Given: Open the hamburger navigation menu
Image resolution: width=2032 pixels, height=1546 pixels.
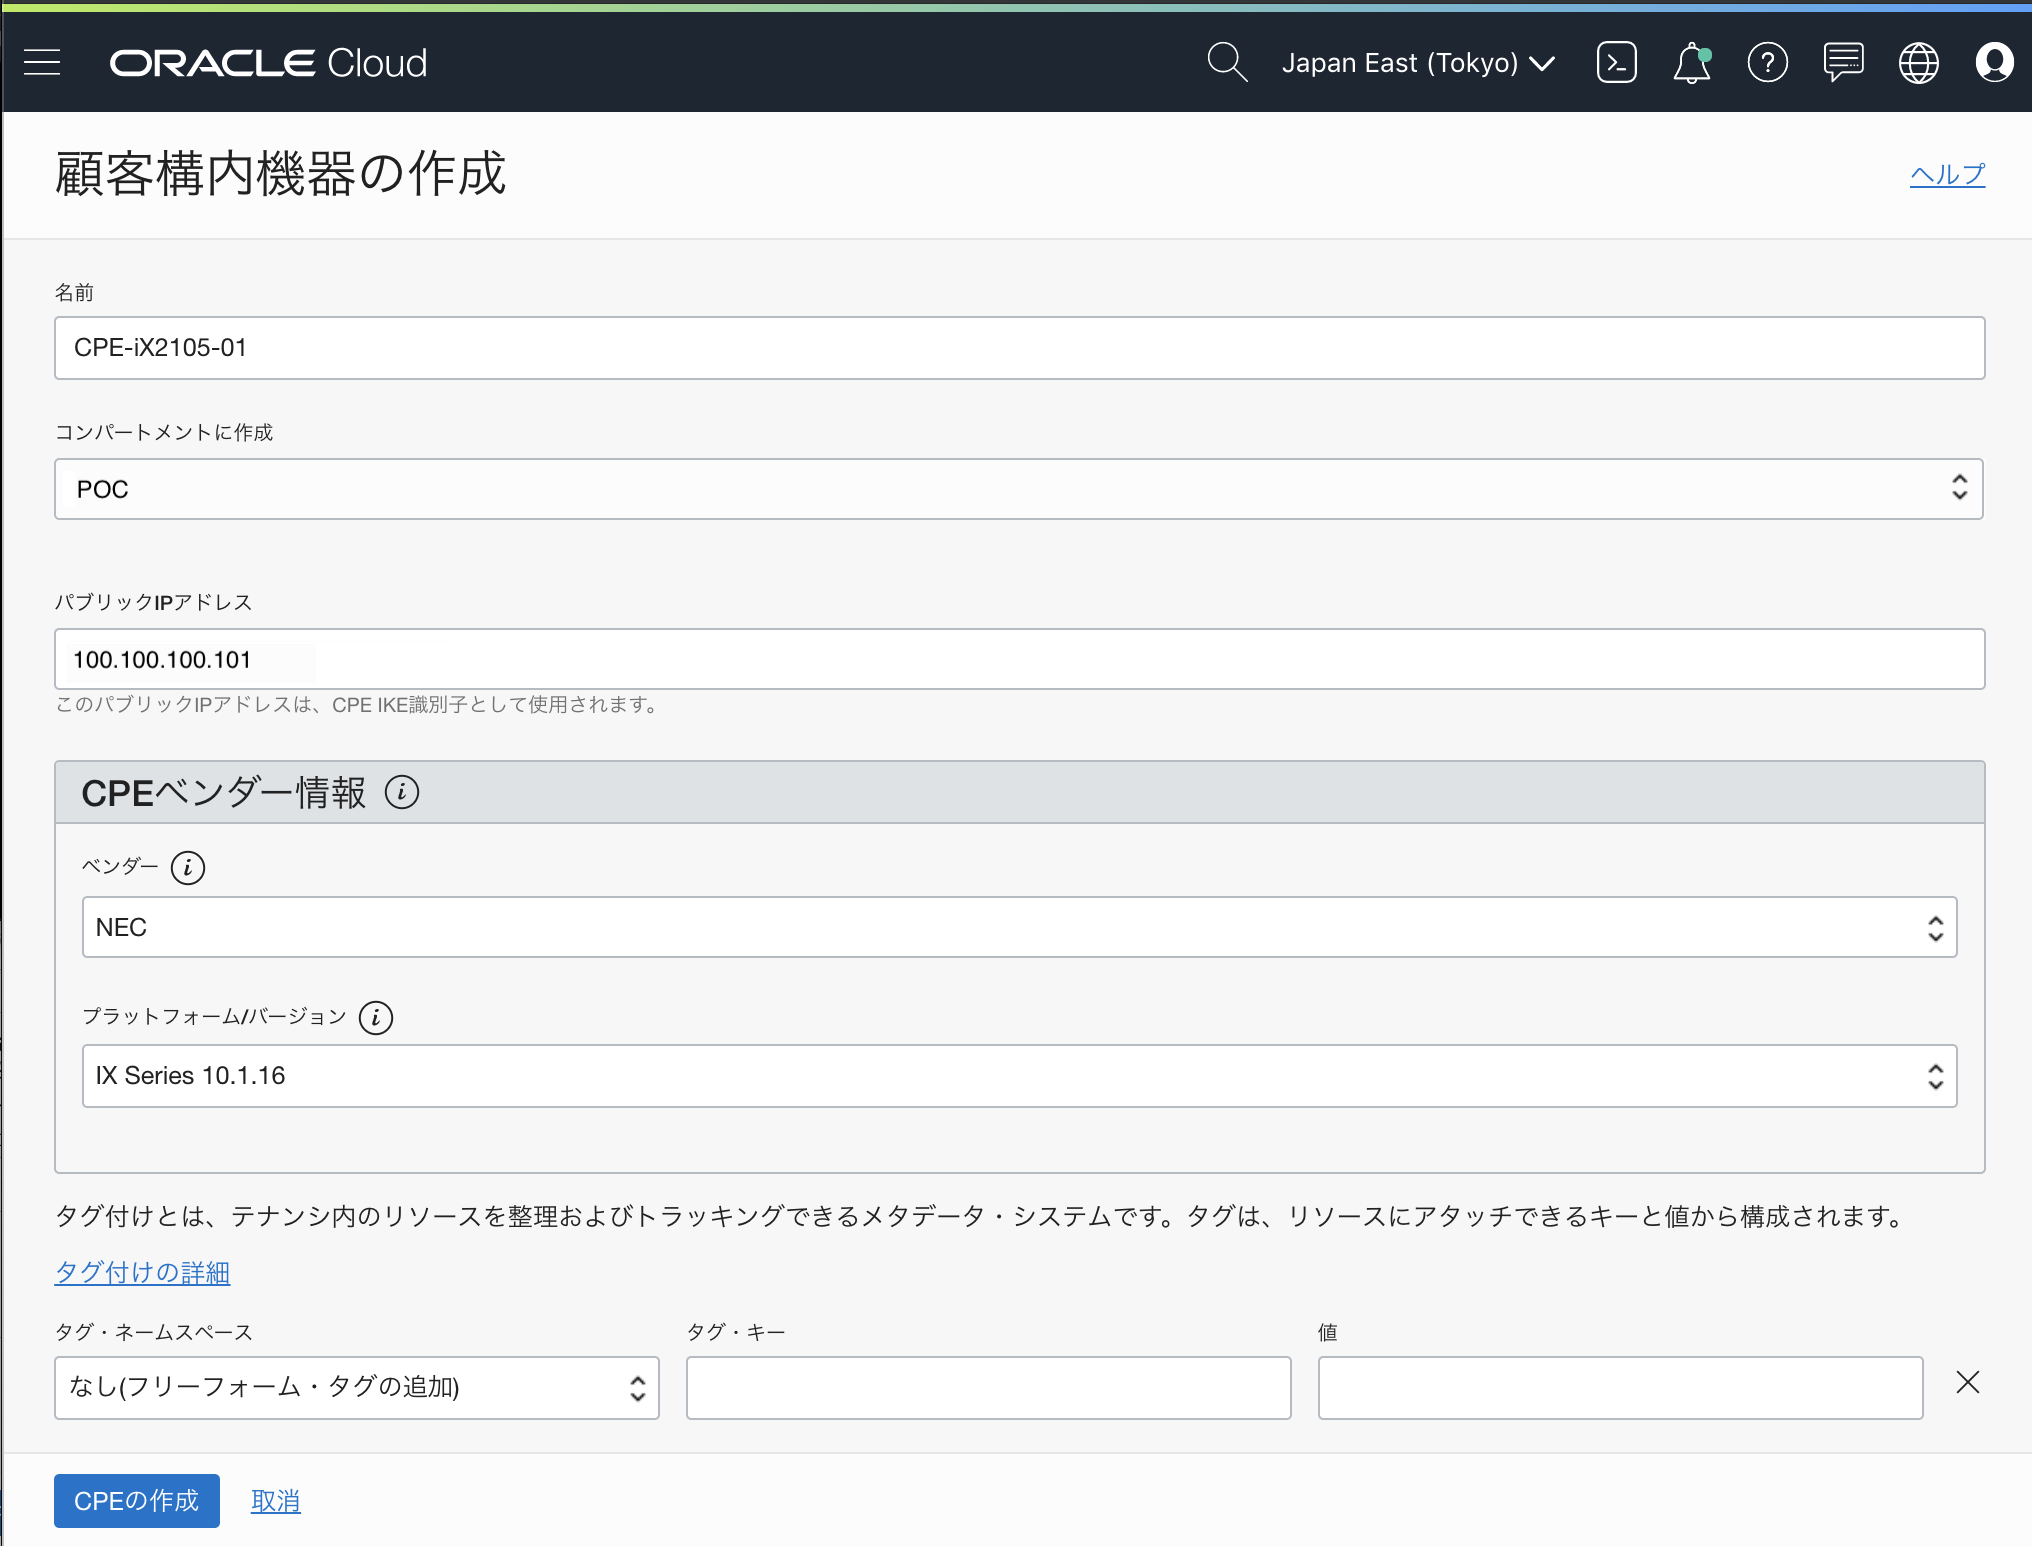Looking at the screenshot, I should [42, 63].
